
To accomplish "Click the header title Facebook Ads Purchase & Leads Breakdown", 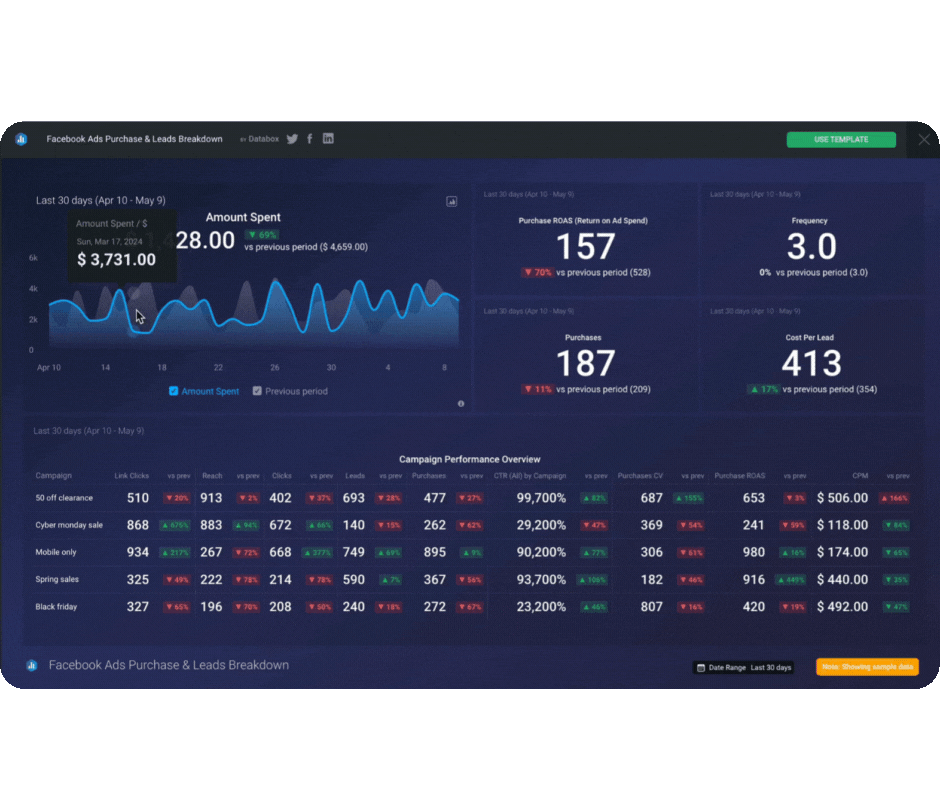I will tap(134, 139).
